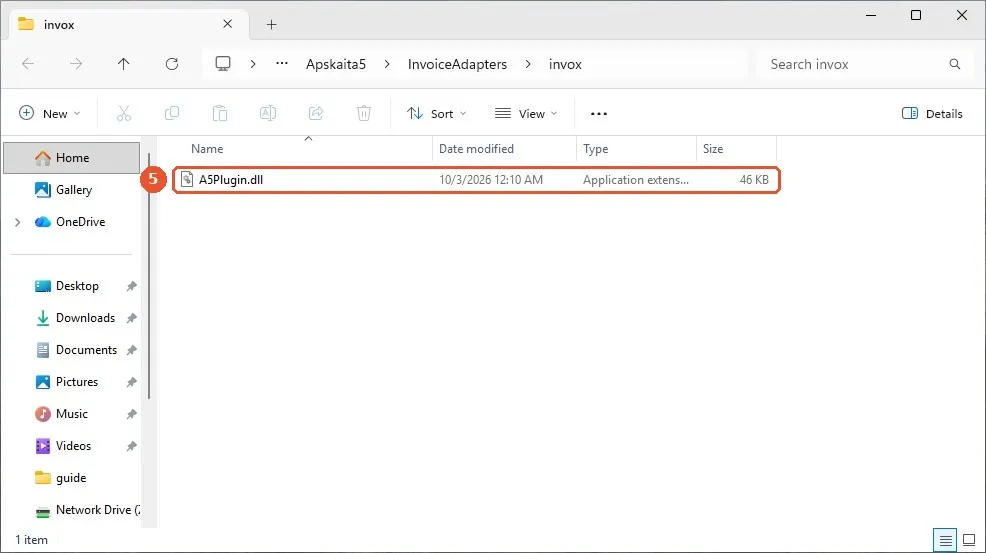Refresh the invox folder view
The width and height of the screenshot is (986, 553).
(172, 64)
